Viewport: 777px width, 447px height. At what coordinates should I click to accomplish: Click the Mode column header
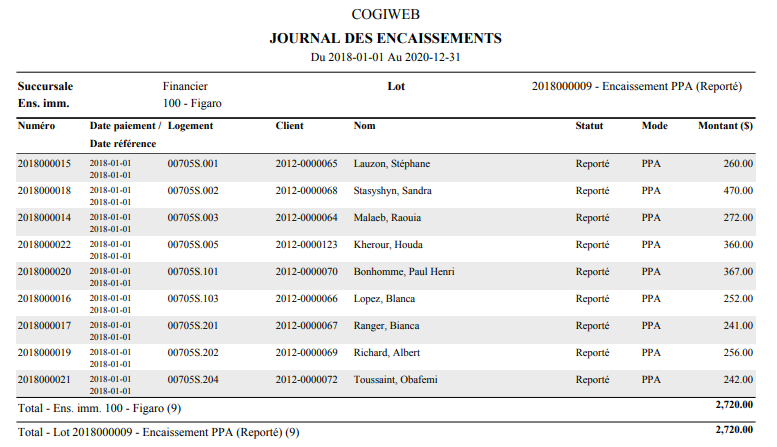tap(654, 127)
